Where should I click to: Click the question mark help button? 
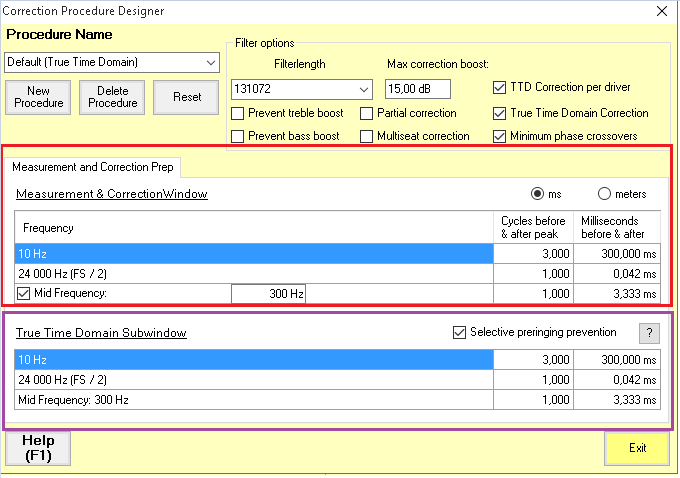(649, 333)
